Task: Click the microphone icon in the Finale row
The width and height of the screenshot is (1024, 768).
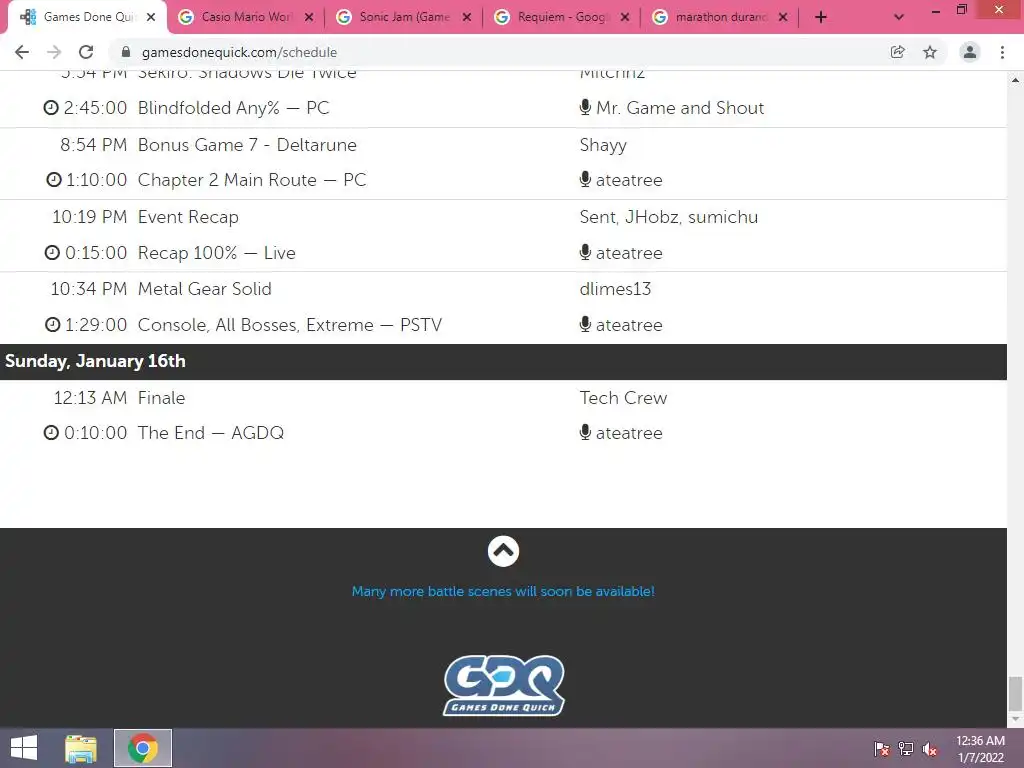Action: [585, 432]
